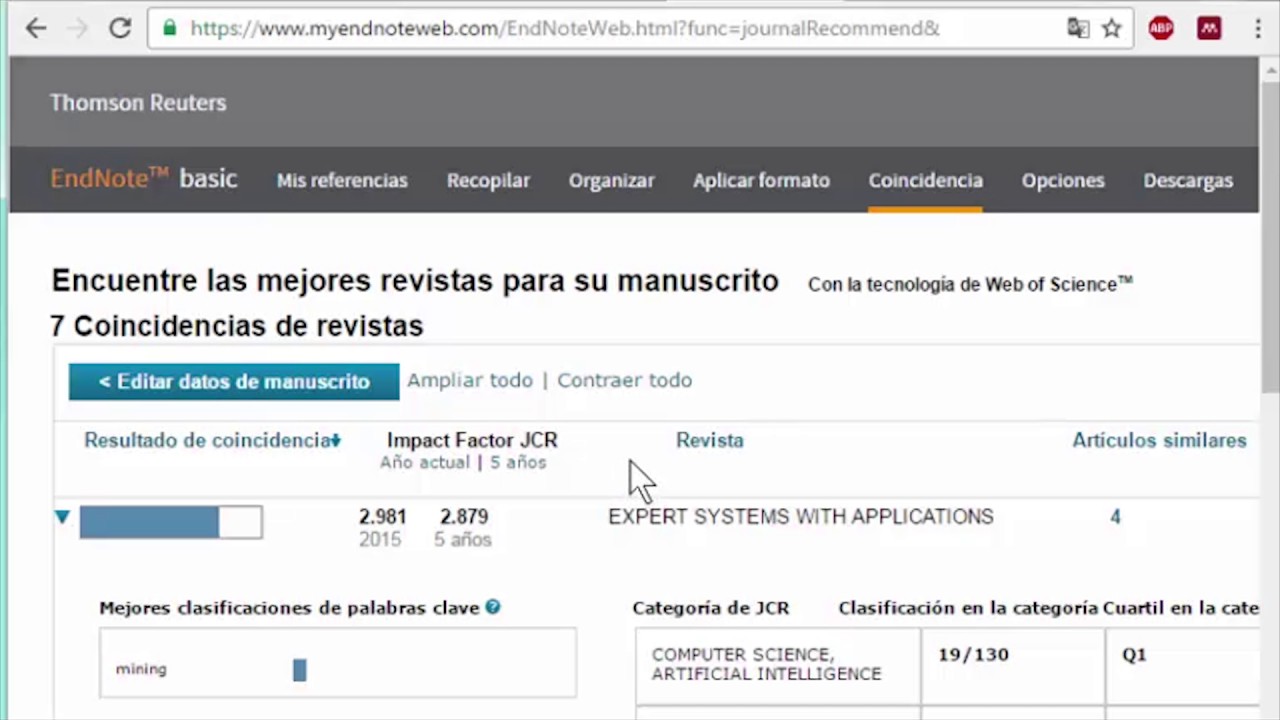1280x720 pixels.
Task: Click help icon beside palabras clave
Action: tap(492, 607)
